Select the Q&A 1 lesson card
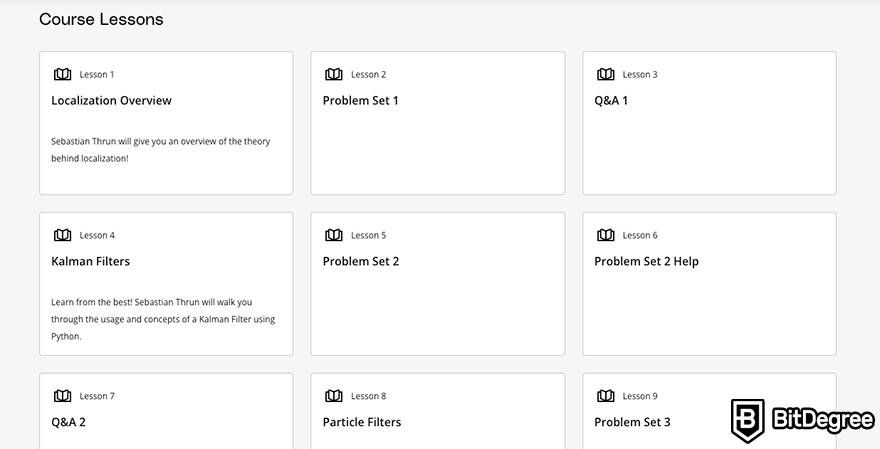 tap(709, 123)
